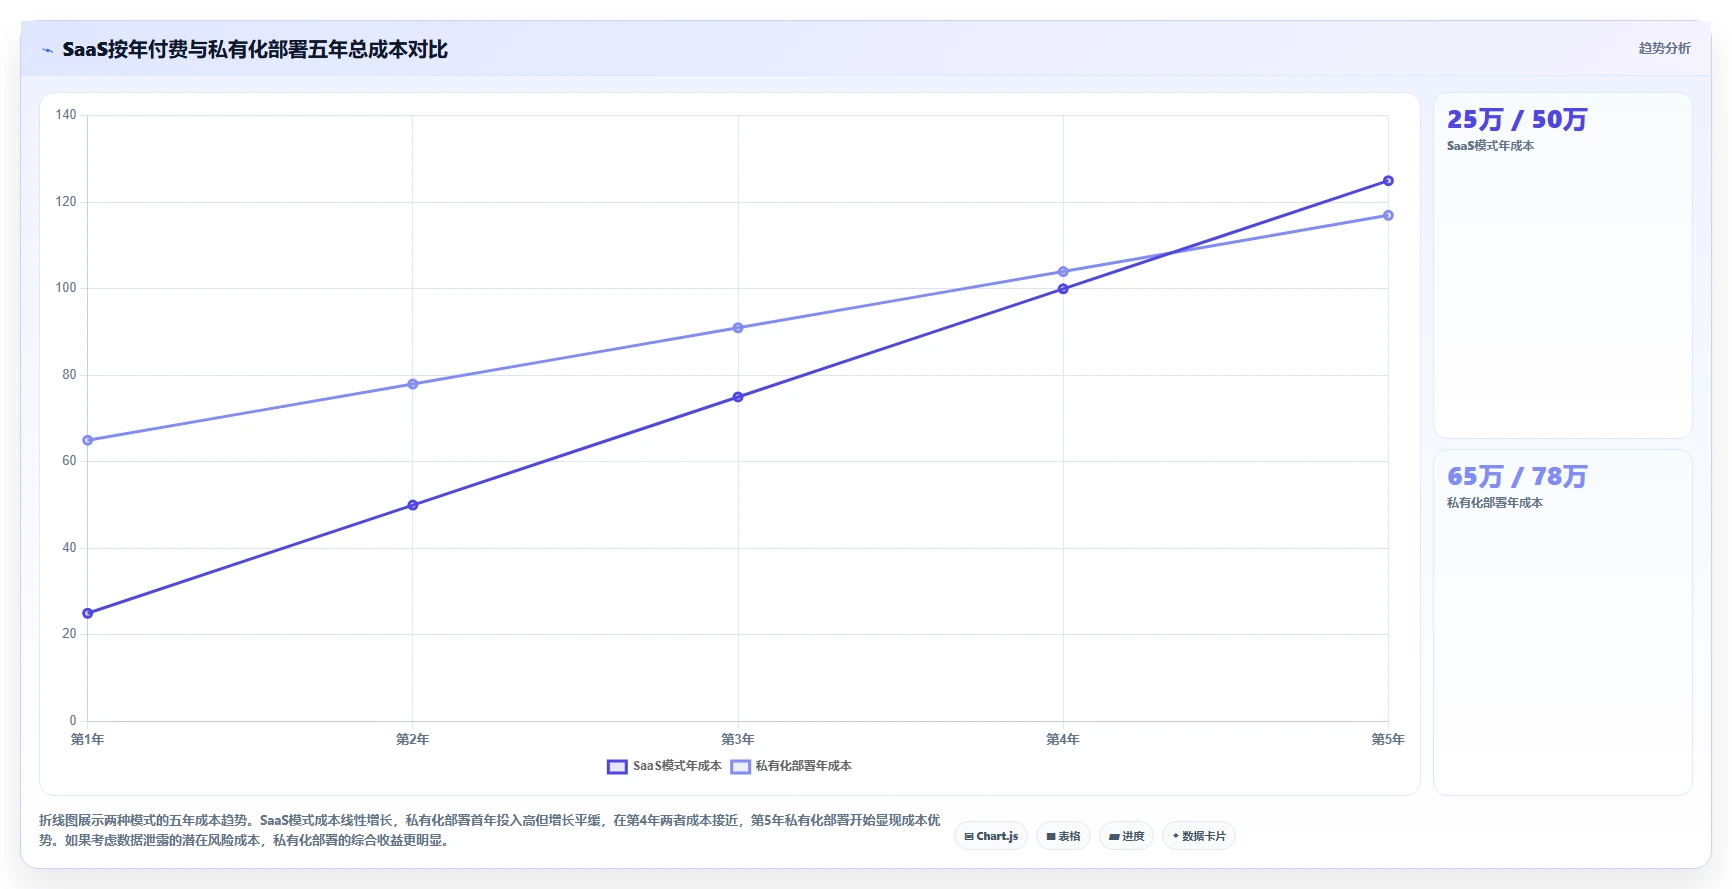The width and height of the screenshot is (1732, 889).
Task: Click the trend icon beside the chart title
Action: [47, 50]
